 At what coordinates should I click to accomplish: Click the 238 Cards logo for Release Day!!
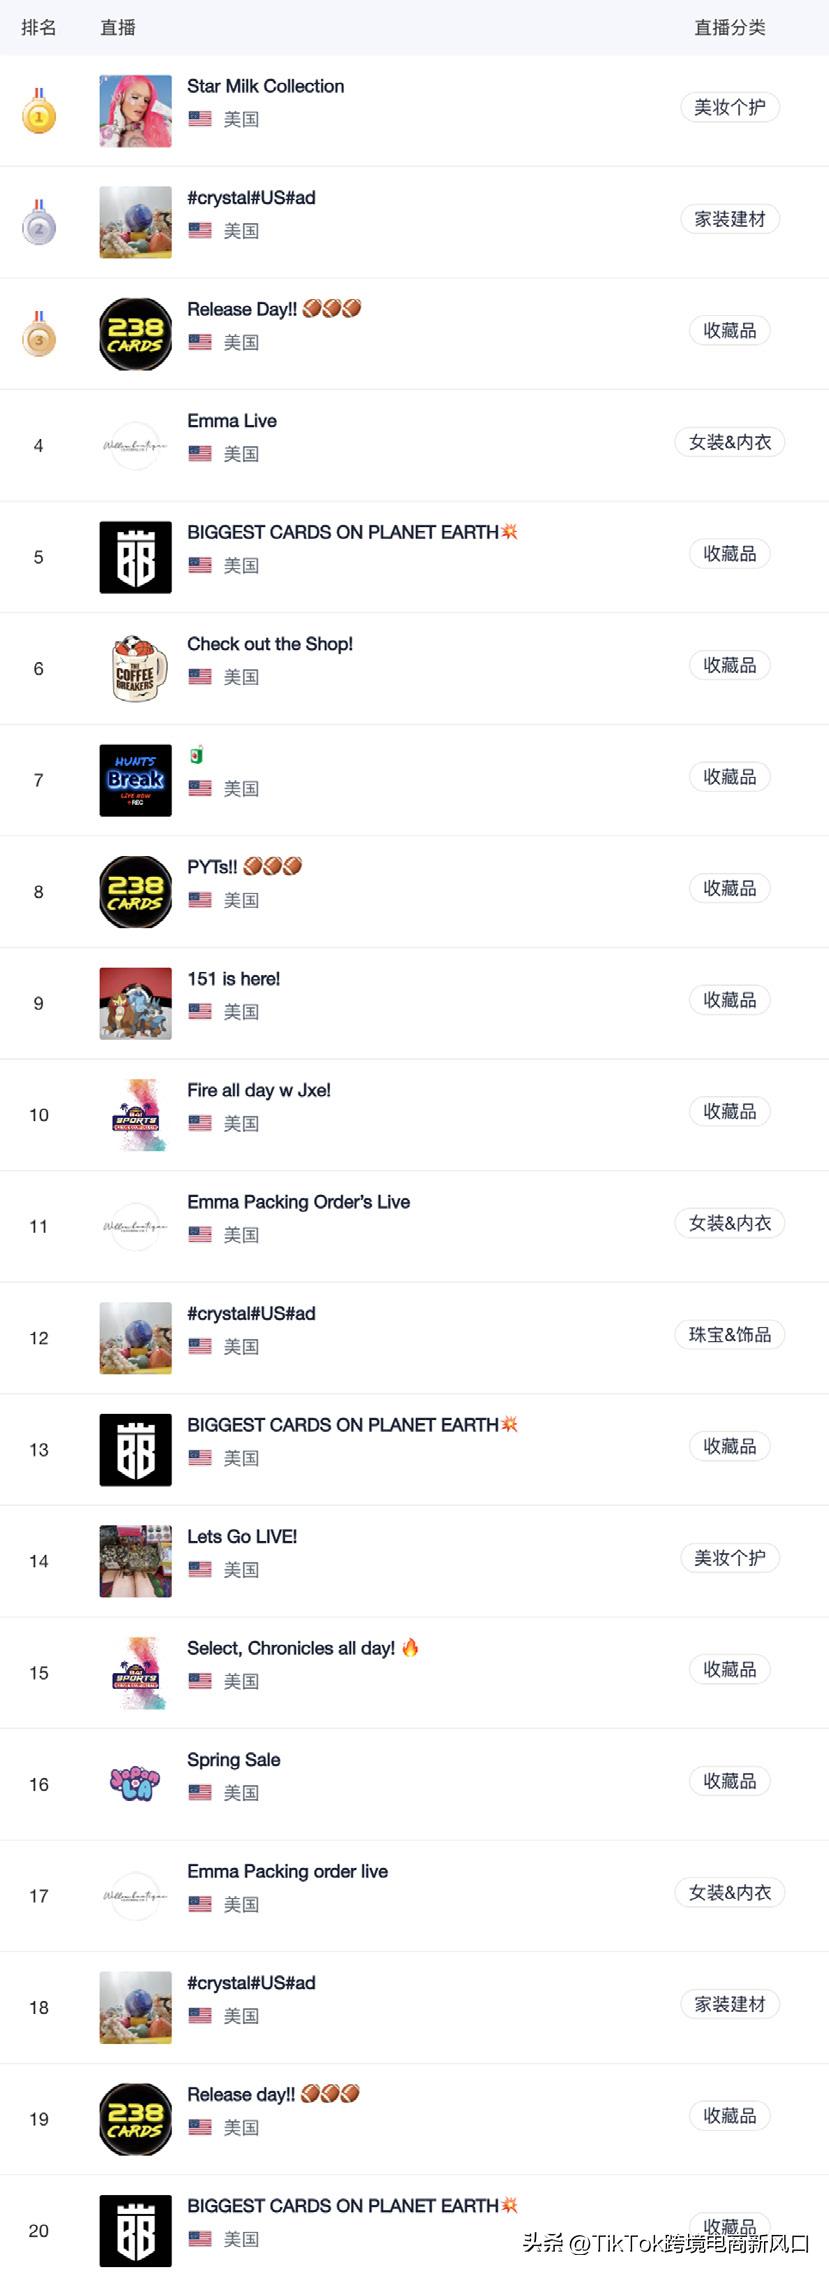135,334
